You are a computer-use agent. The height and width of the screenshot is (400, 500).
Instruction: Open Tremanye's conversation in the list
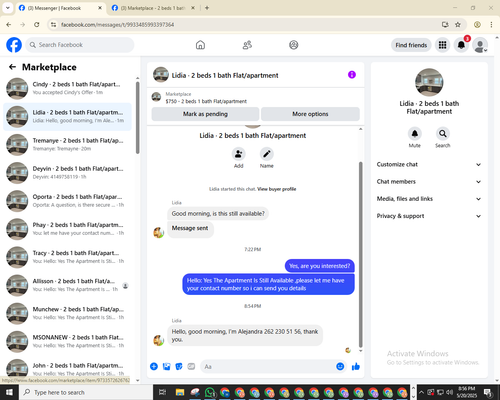[x=67, y=145]
